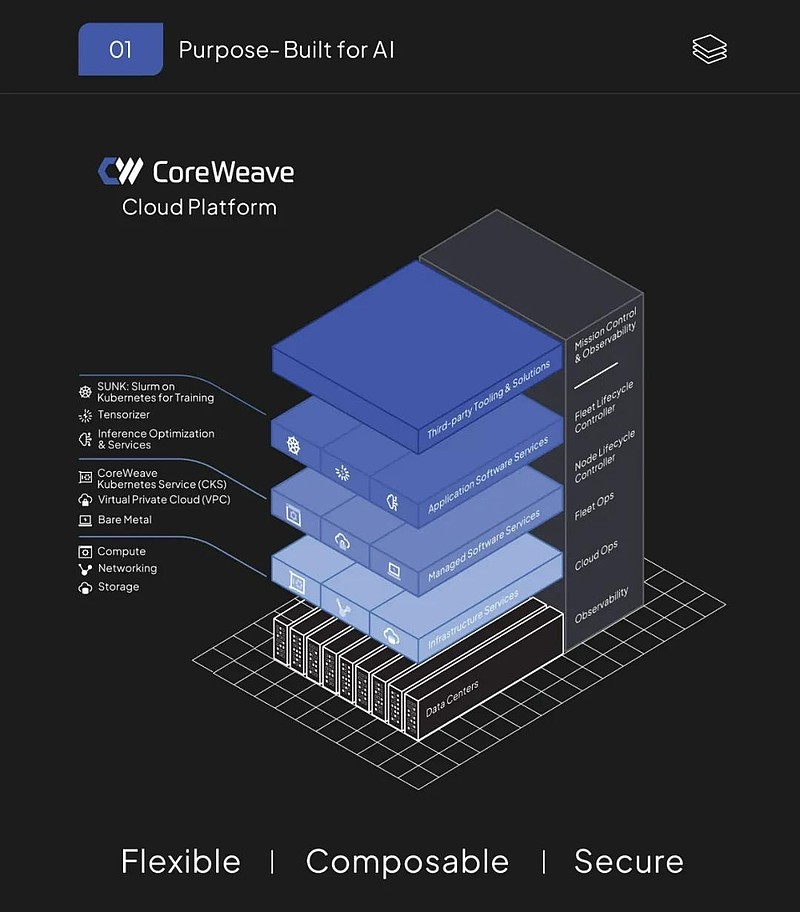Click top face of Third-party Tooling layer

click(417, 344)
